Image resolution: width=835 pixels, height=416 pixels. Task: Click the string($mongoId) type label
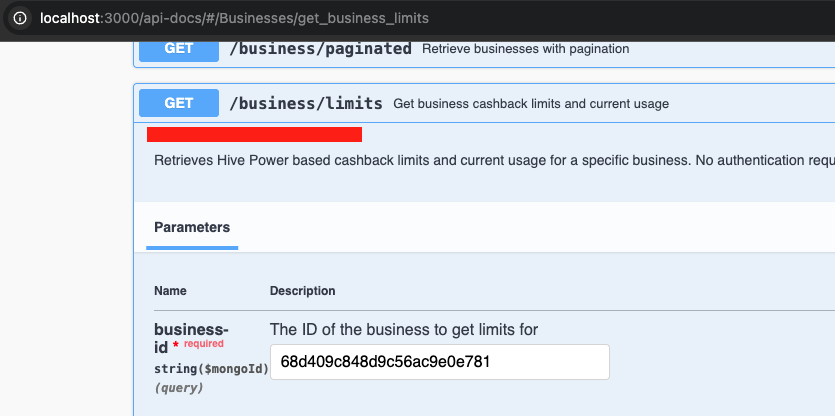point(211,368)
